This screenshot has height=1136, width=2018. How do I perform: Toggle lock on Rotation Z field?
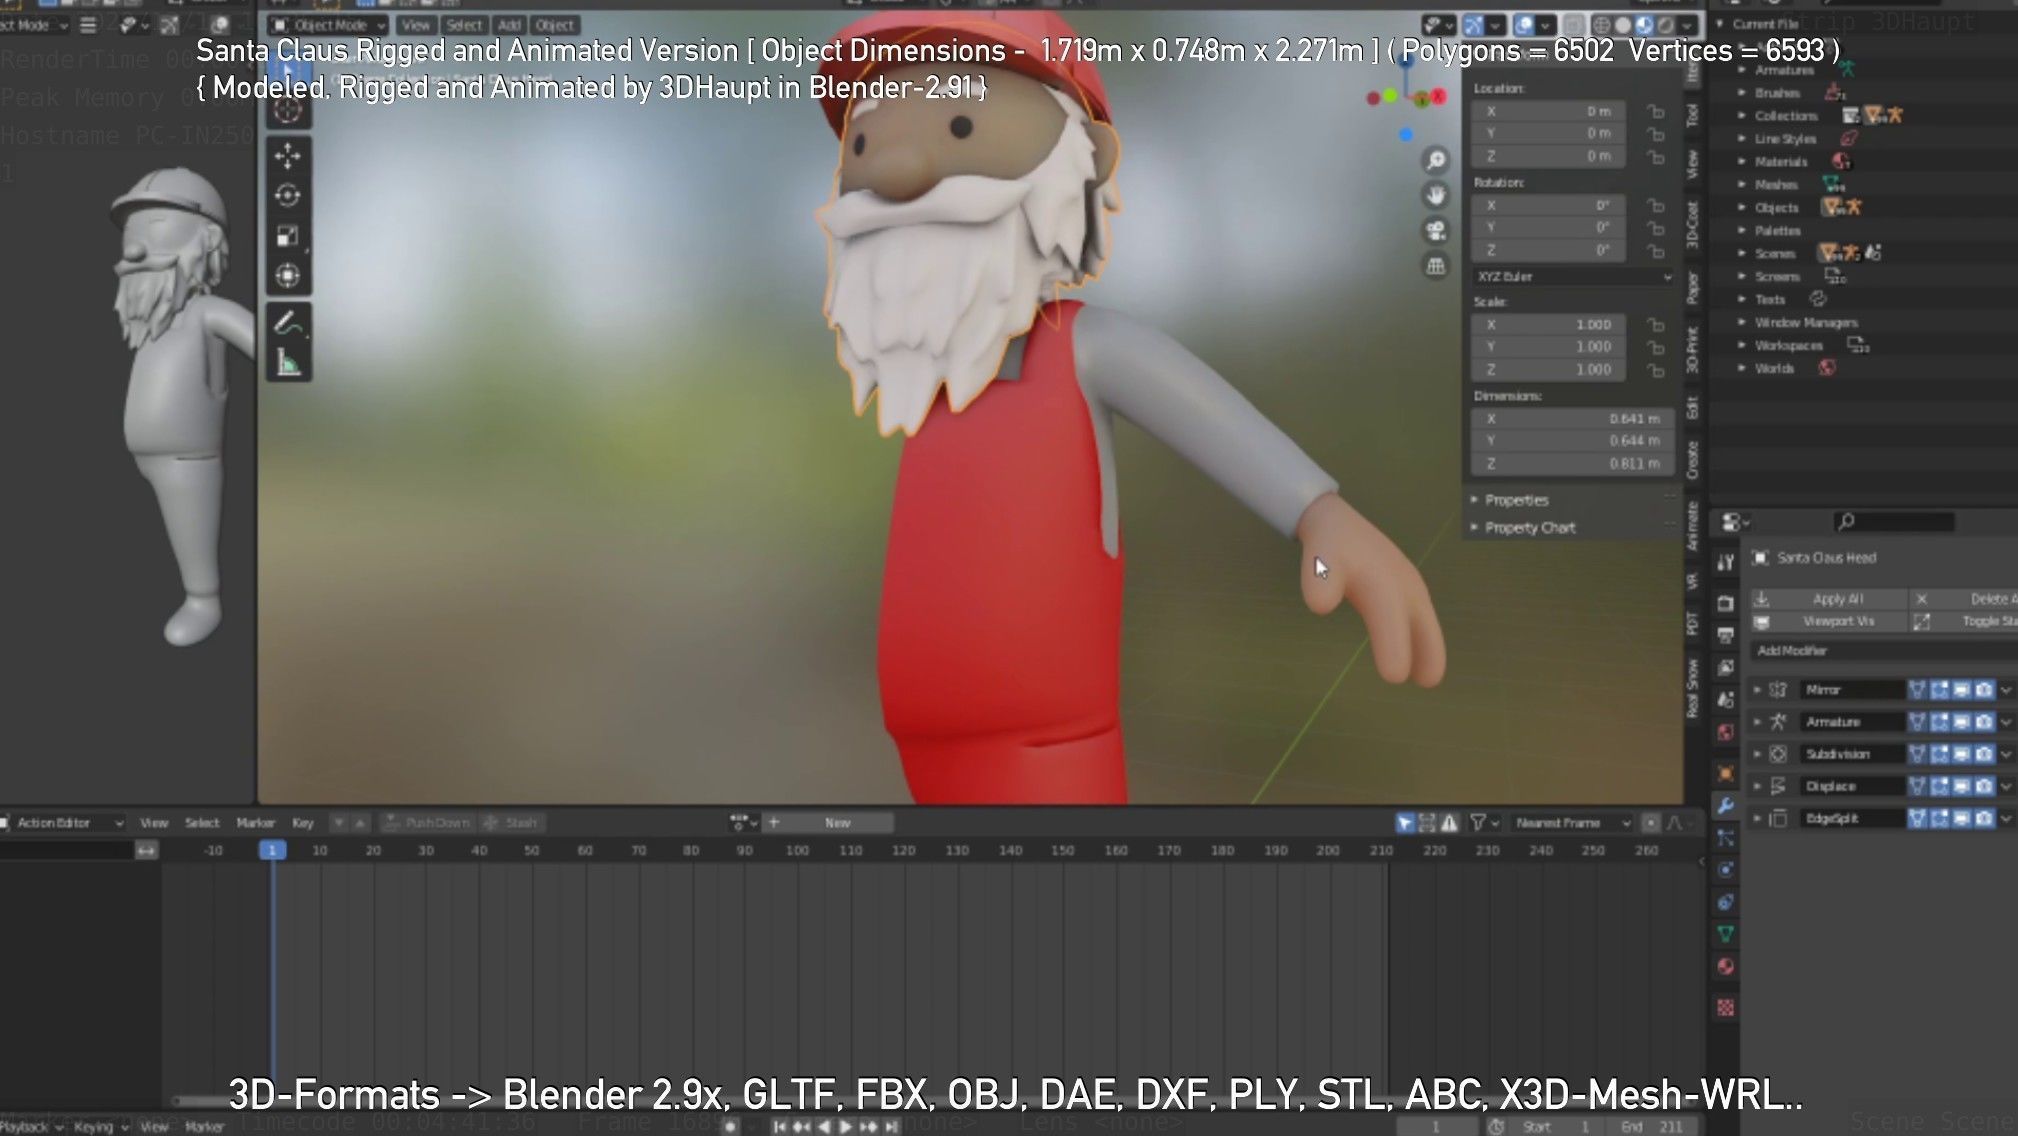pyautogui.click(x=1656, y=250)
